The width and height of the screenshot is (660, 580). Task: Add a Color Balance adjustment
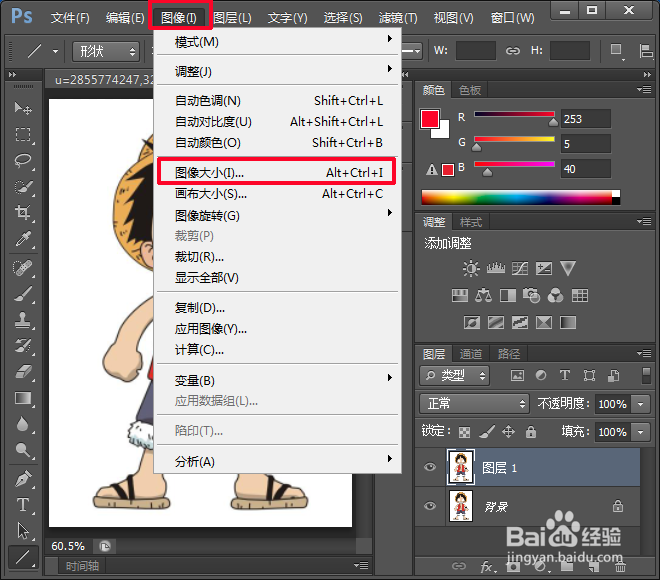click(x=483, y=295)
